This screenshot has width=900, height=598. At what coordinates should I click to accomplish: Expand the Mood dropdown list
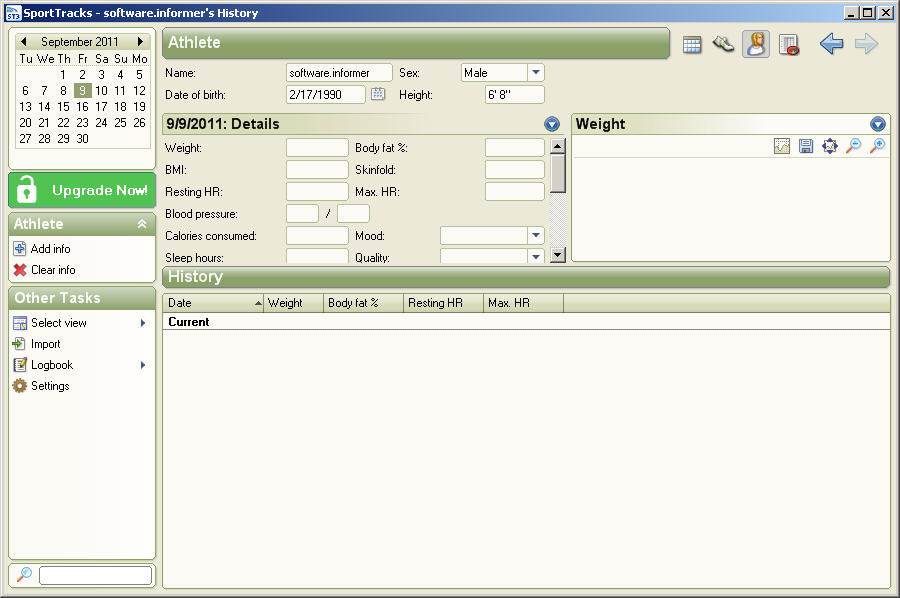pyautogui.click(x=536, y=236)
